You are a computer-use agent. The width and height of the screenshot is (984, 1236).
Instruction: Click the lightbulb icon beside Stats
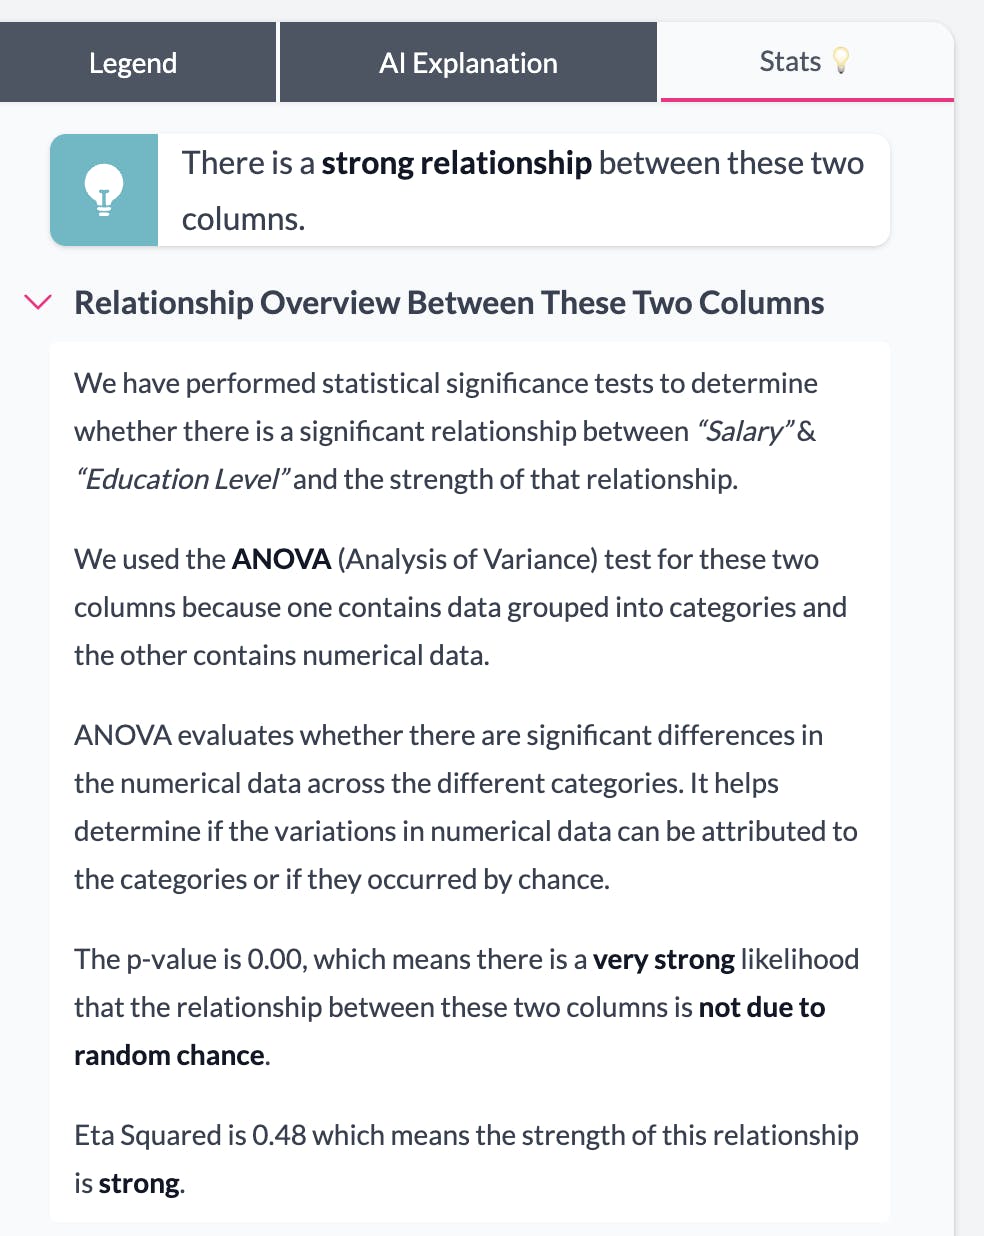pos(842,62)
